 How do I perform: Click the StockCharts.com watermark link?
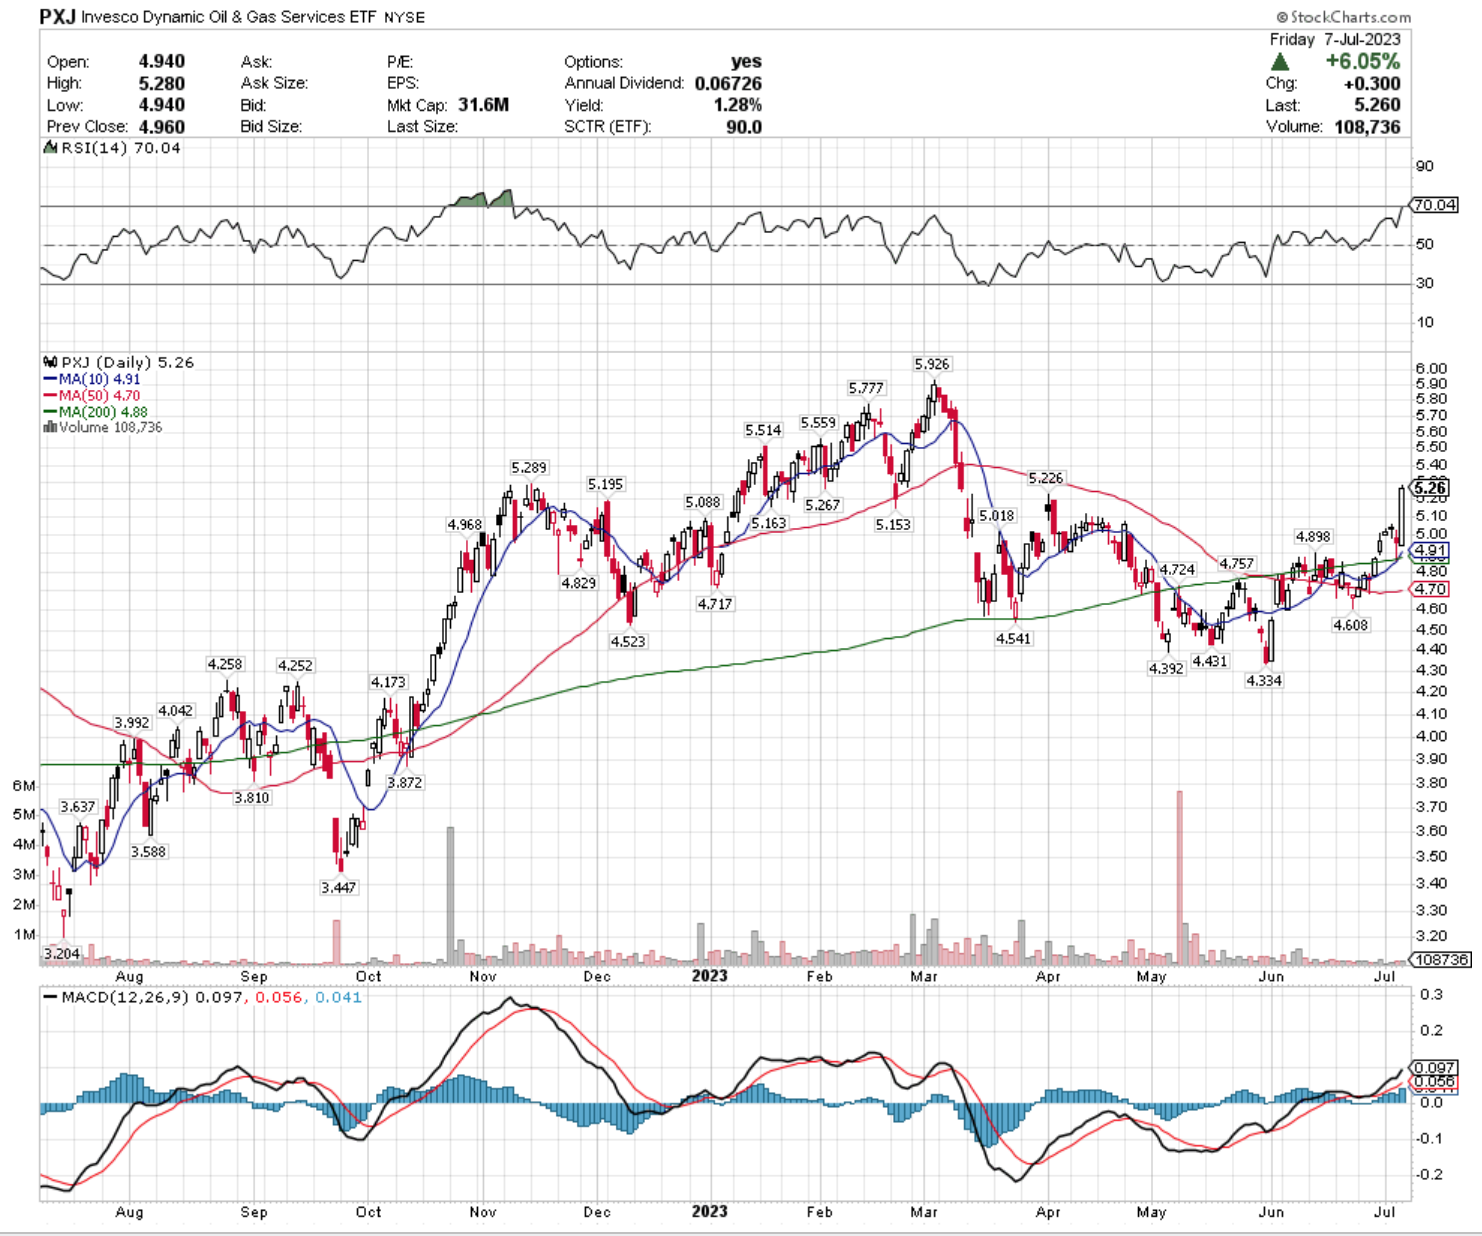pos(1343,17)
